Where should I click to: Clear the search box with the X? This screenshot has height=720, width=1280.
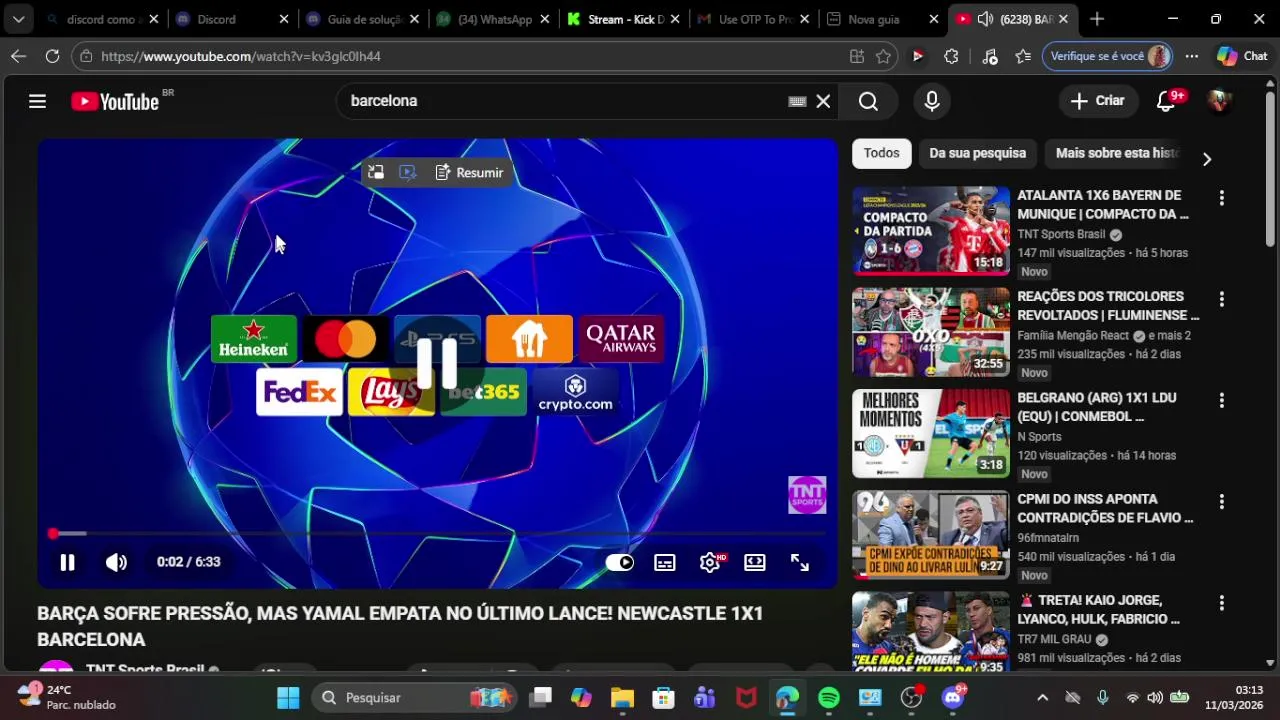[823, 101]
